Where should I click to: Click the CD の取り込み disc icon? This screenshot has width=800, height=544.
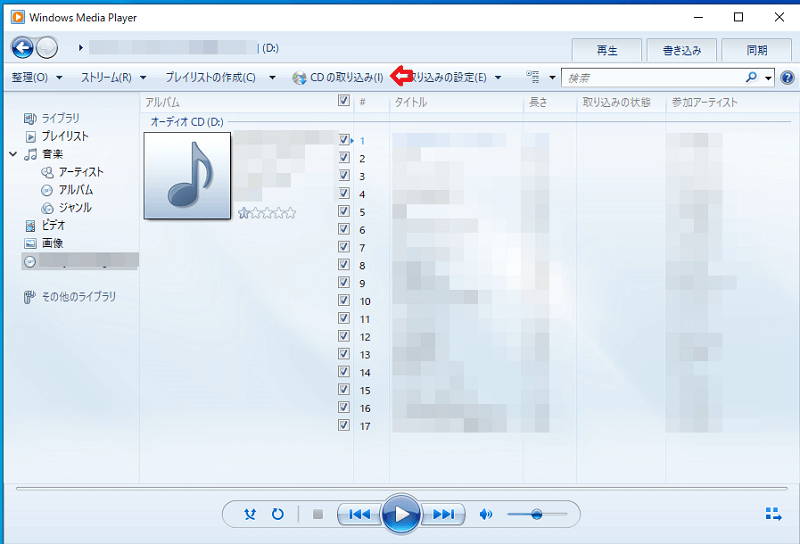pos(299,78)
